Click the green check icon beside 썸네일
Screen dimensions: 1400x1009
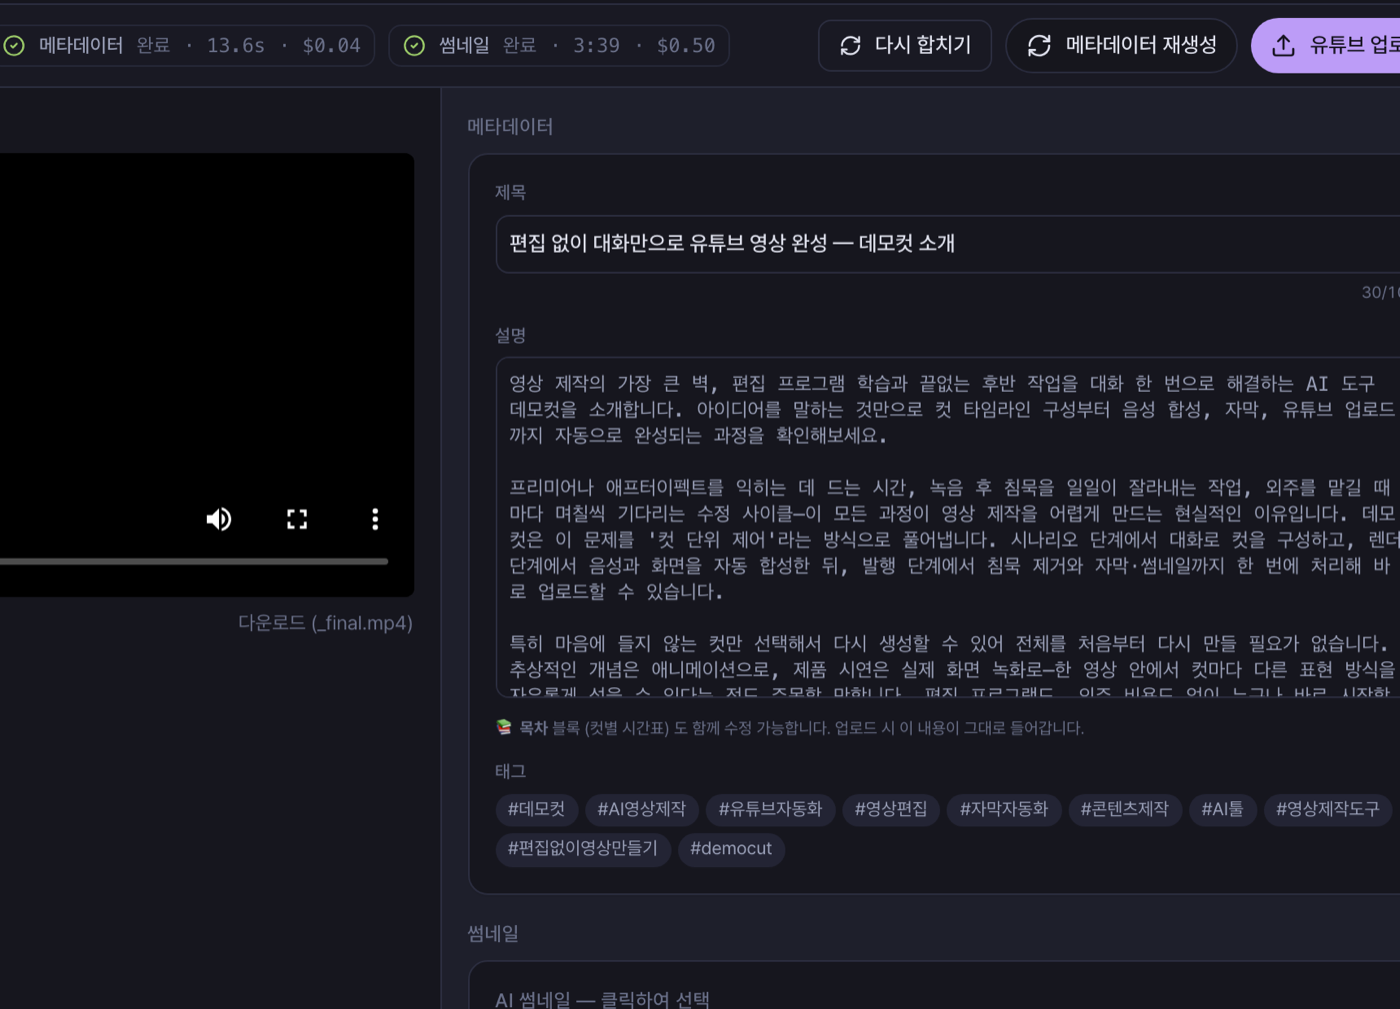click(x=414, y=46)
